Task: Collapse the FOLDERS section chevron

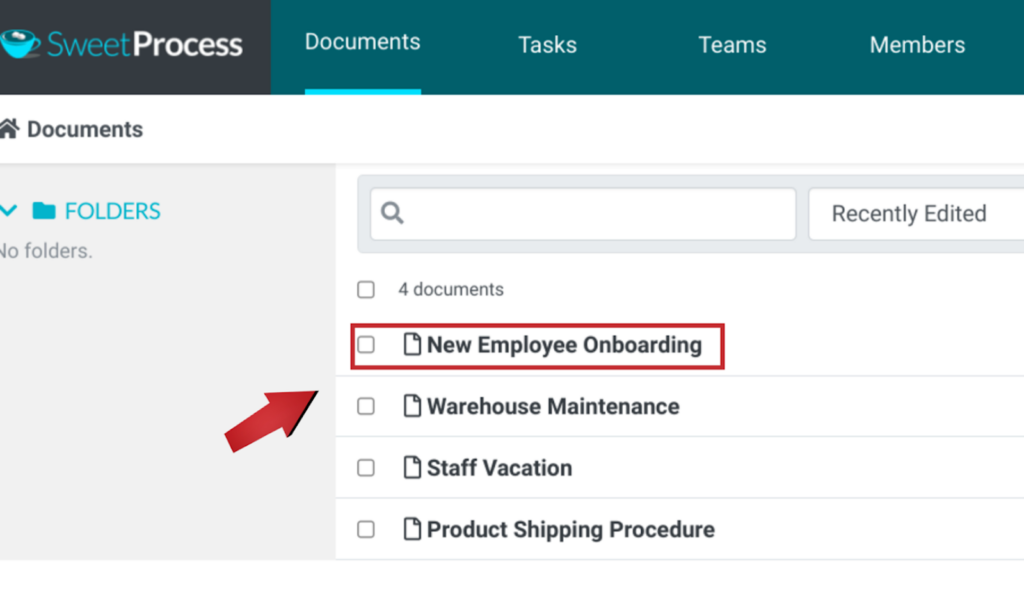Action: 8,210
